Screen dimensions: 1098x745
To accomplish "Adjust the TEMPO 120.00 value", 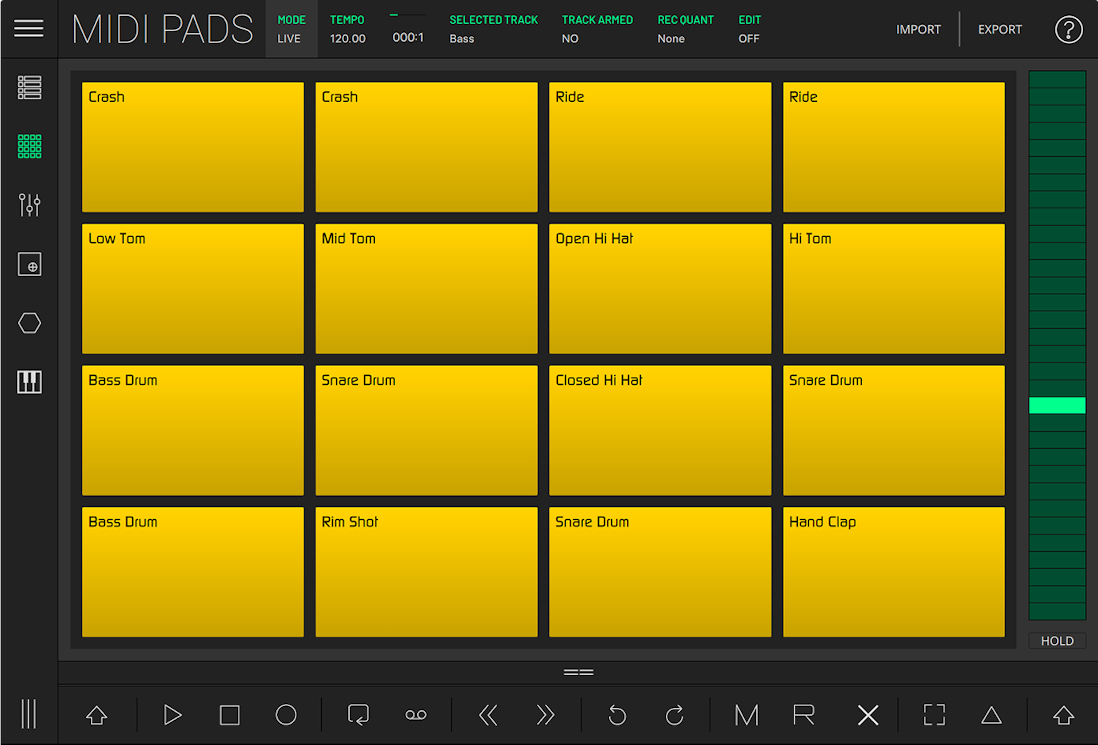I will pyautogui.click(x=348, y=29).
